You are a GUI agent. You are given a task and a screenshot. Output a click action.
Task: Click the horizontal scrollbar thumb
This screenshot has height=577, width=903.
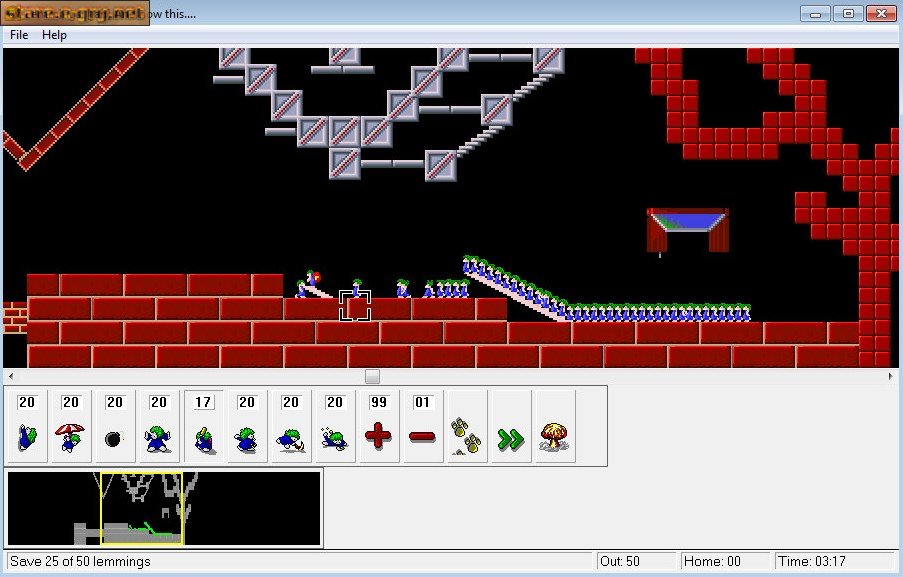pos(373,377)
